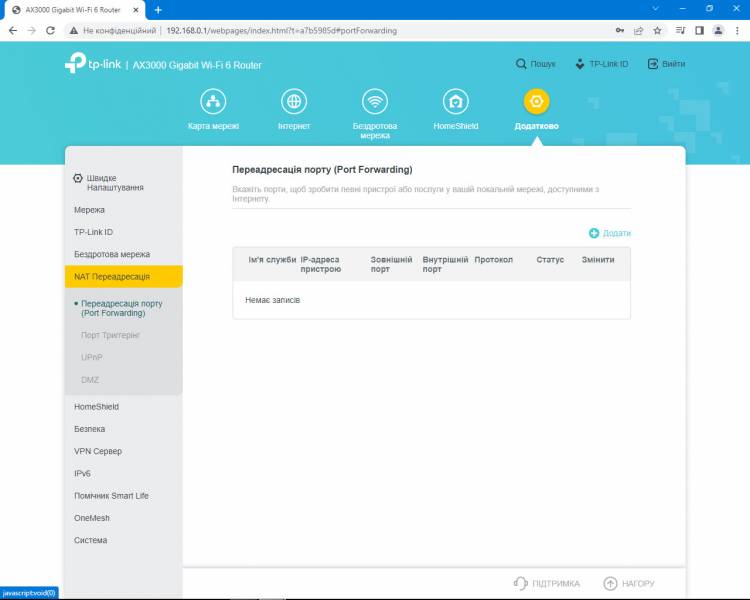Select Переадресація порту (Port Forwarding) subitem
Viewport: 750px width, 600px height.
tap(121, 308)
